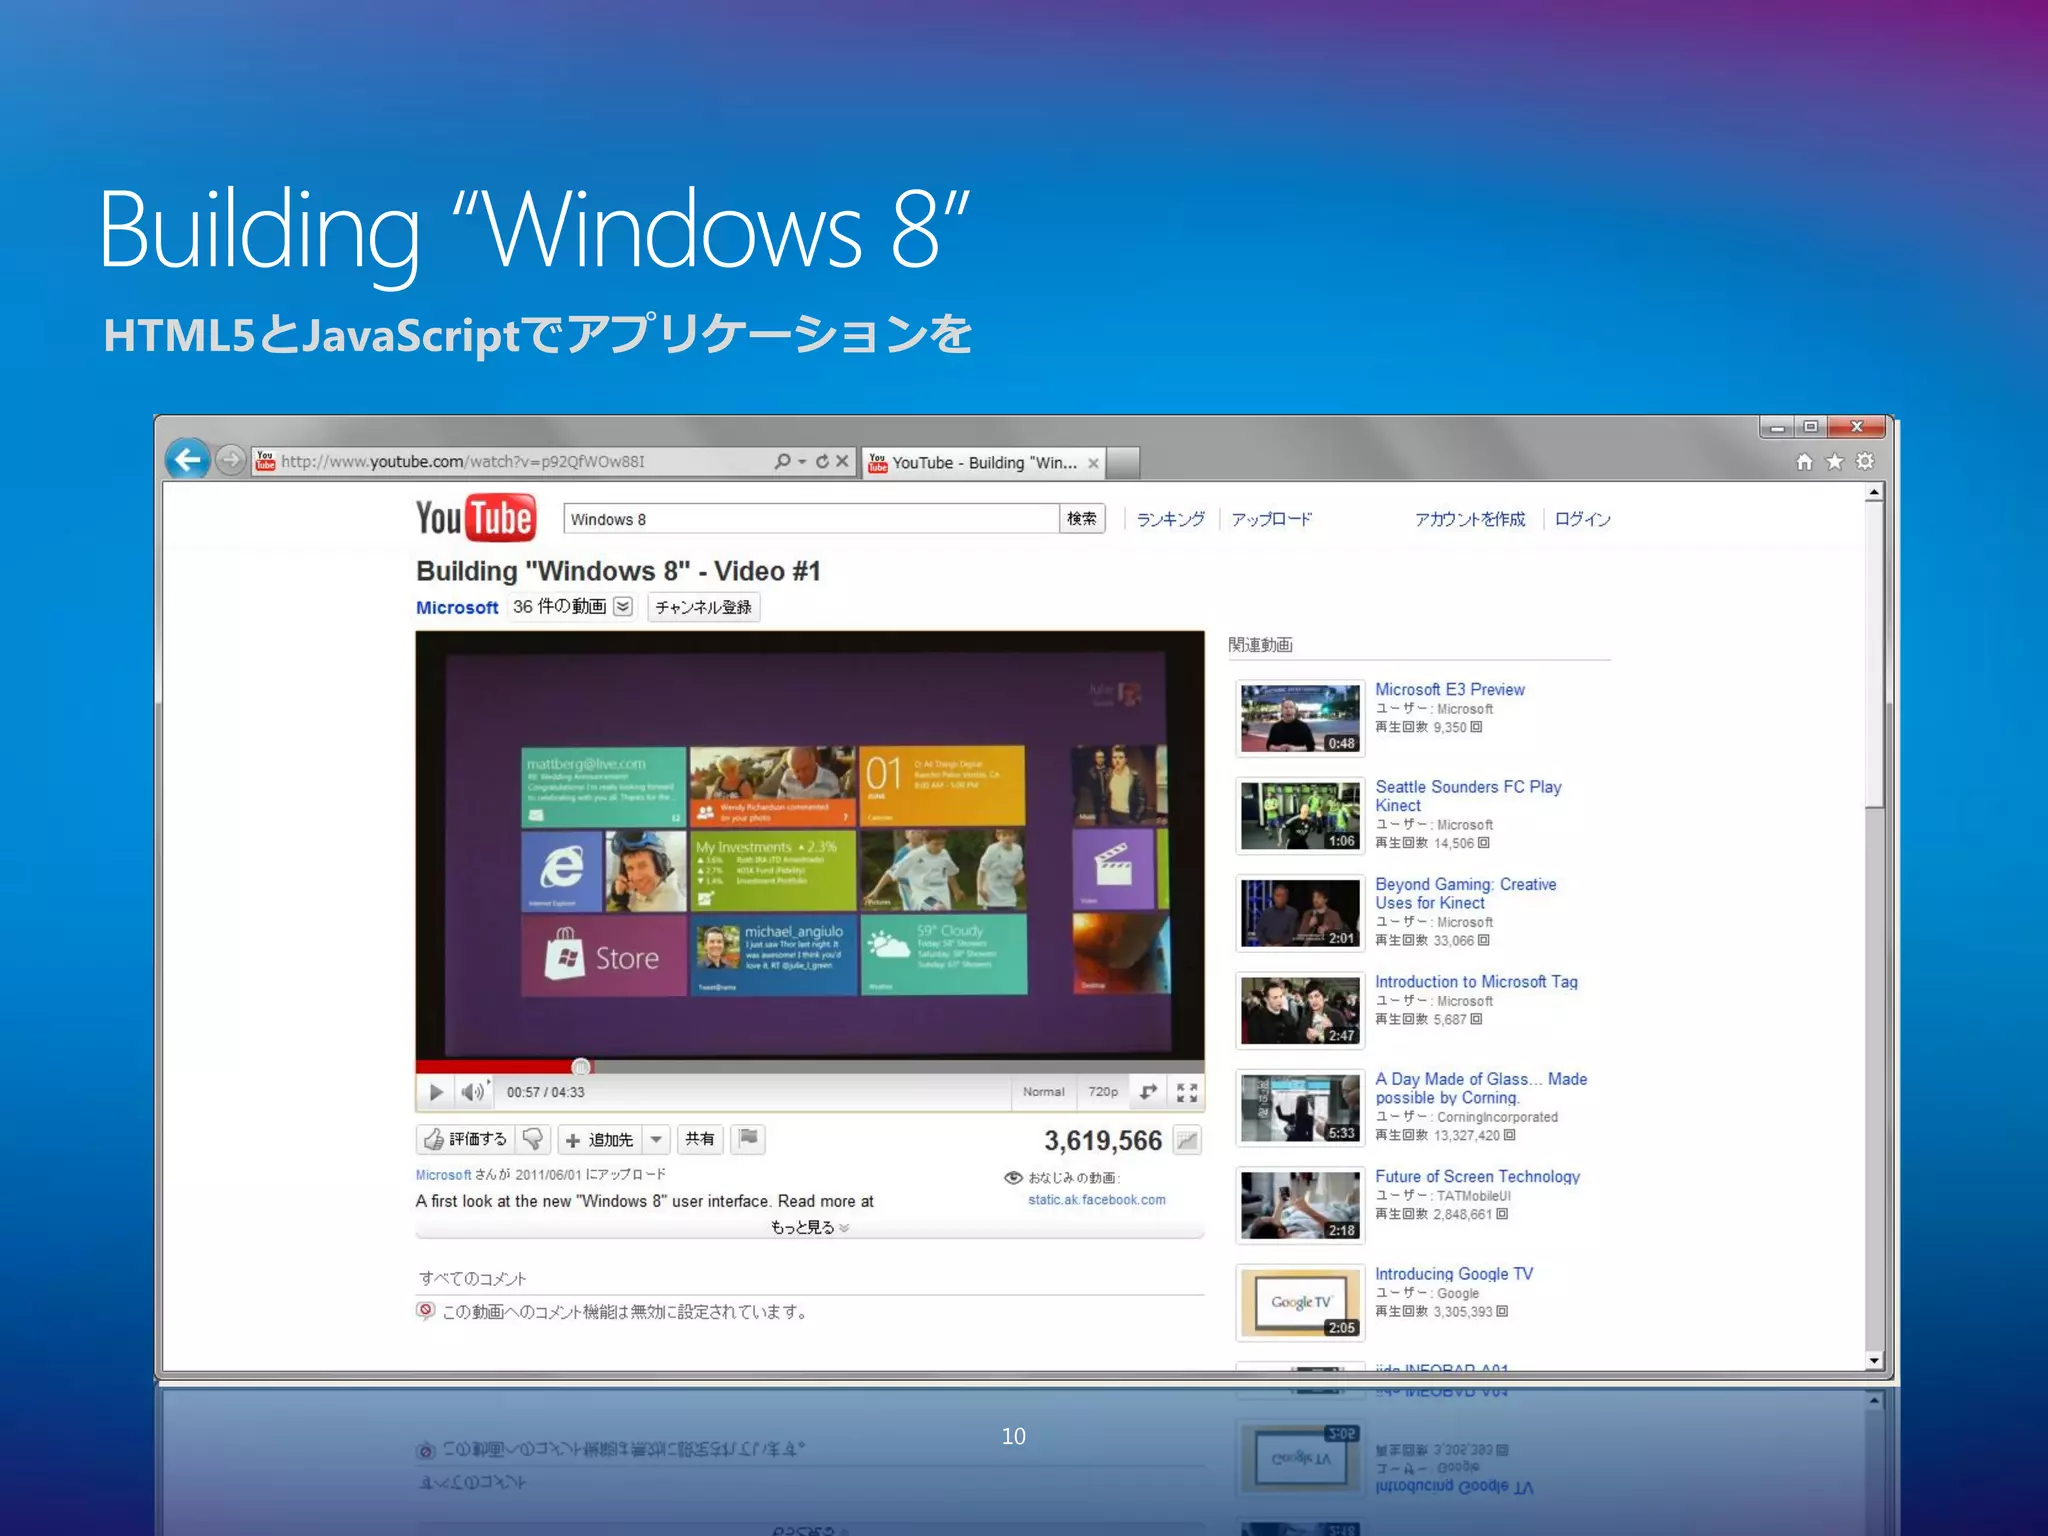This screenshot has width=2048, height=1536.
Task: Minimize the browser window
Action: point(1777,427)
